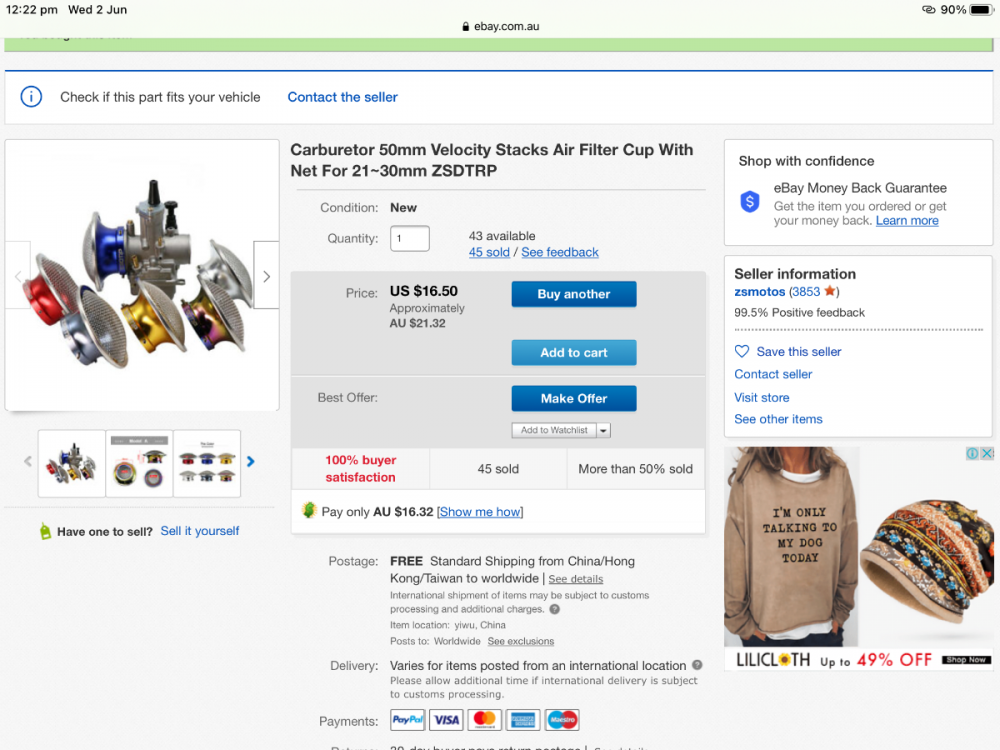
Task: Open the Contact the seller link
Action: [342, 97]
